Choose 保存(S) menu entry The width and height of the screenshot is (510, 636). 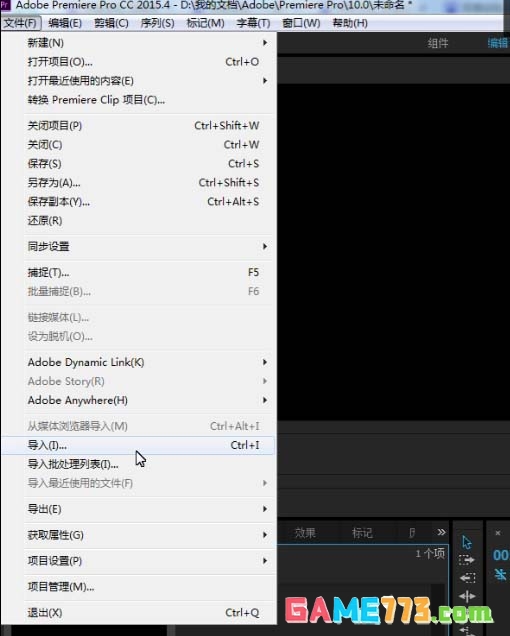tap(138, 163)
